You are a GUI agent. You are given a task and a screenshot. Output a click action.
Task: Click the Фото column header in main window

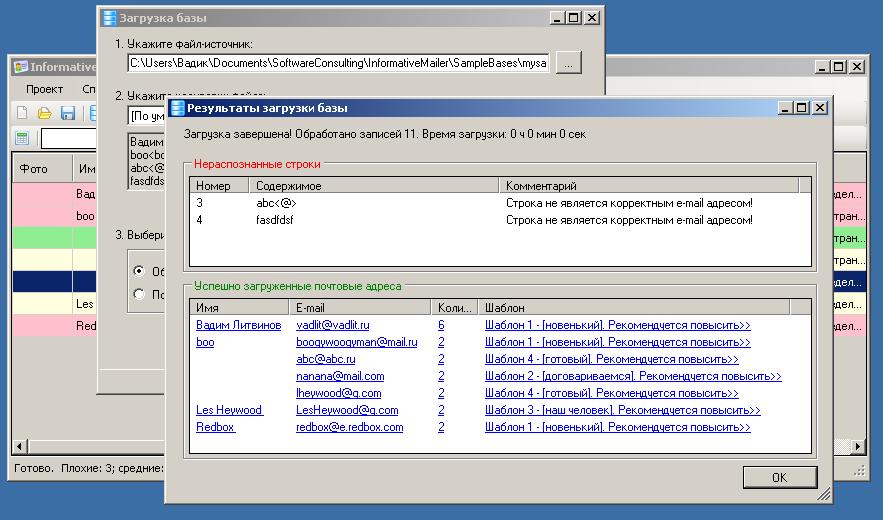42,168
